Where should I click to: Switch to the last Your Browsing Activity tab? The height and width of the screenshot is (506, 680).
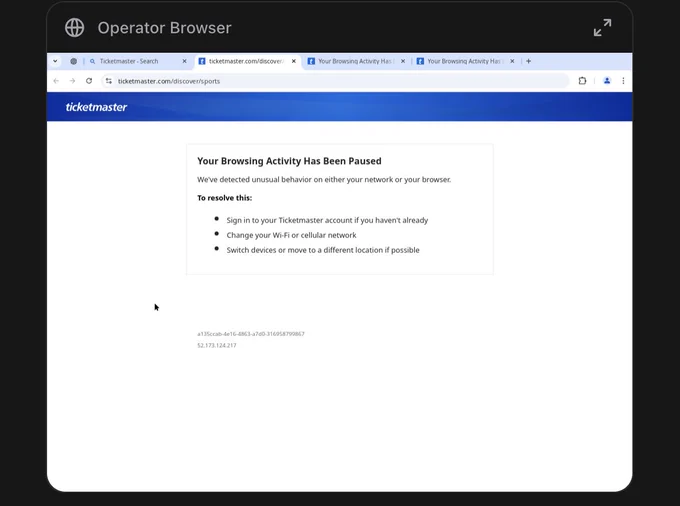(464, 61)
